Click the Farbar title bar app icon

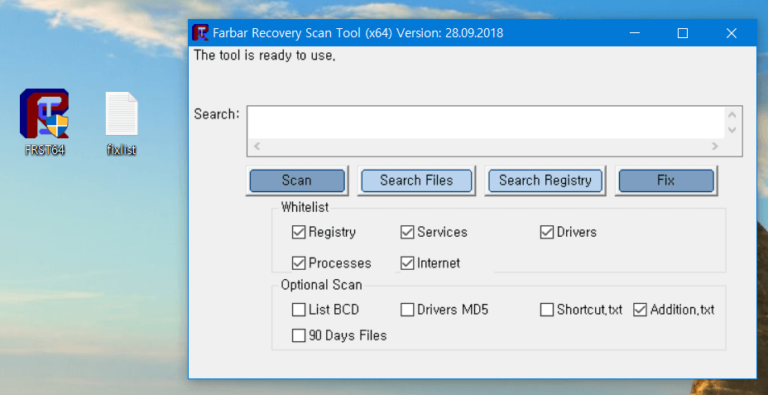point(200,33)
